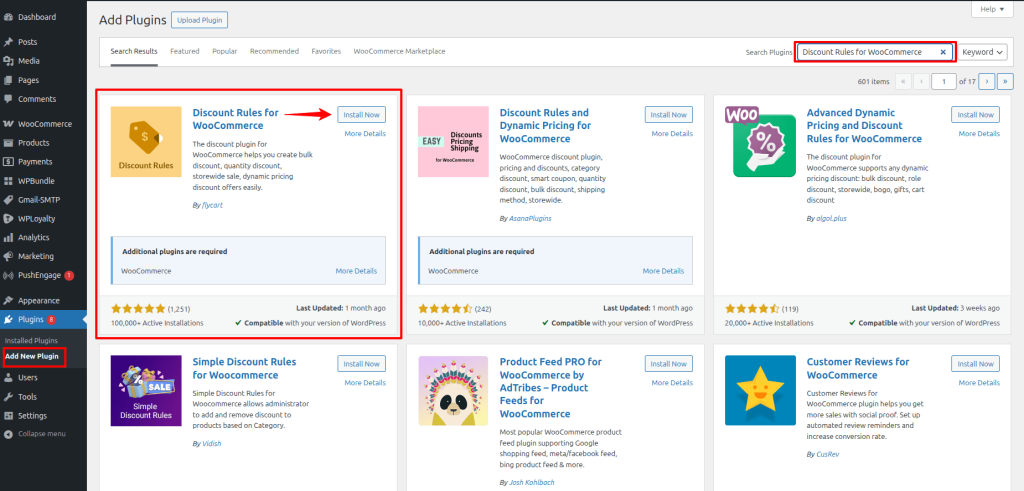
Task: Click the Payments dollar icon
Action: [x=8, y=162]
